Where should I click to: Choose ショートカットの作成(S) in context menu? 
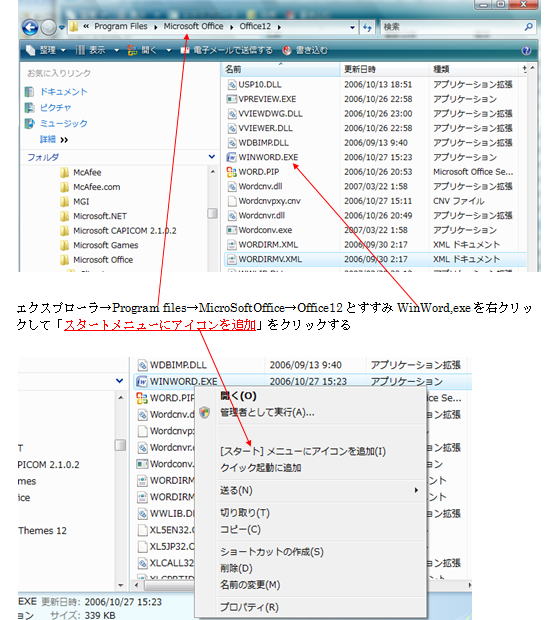272,552
